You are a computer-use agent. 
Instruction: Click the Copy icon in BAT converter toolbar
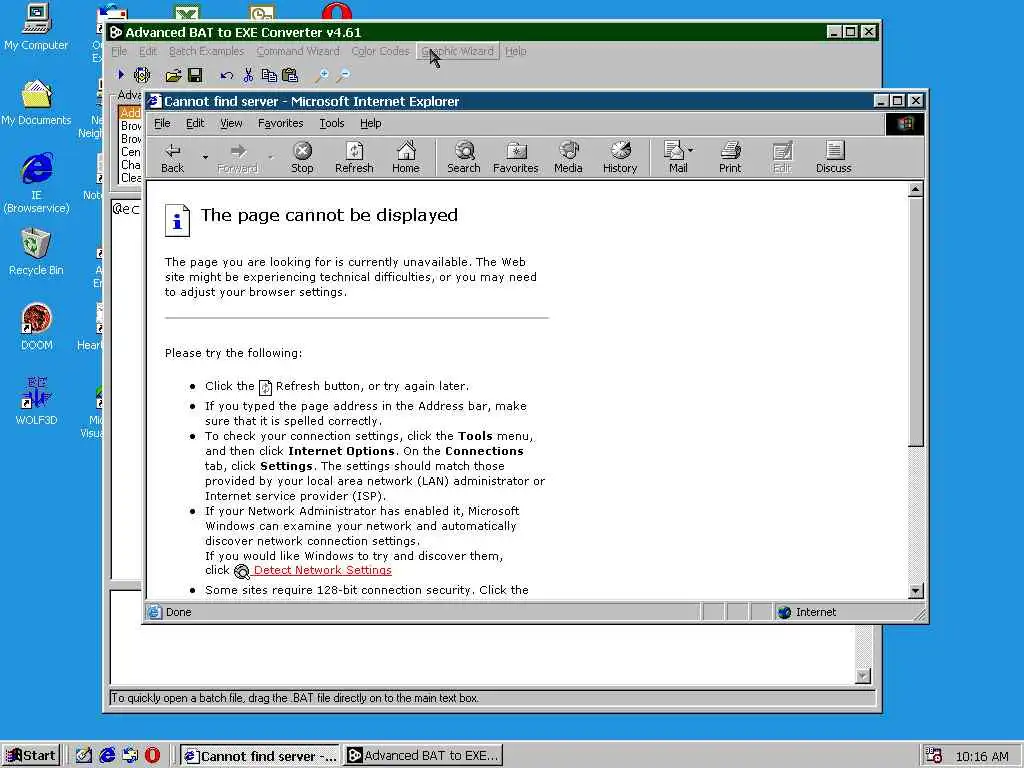(x=269, y=76)
